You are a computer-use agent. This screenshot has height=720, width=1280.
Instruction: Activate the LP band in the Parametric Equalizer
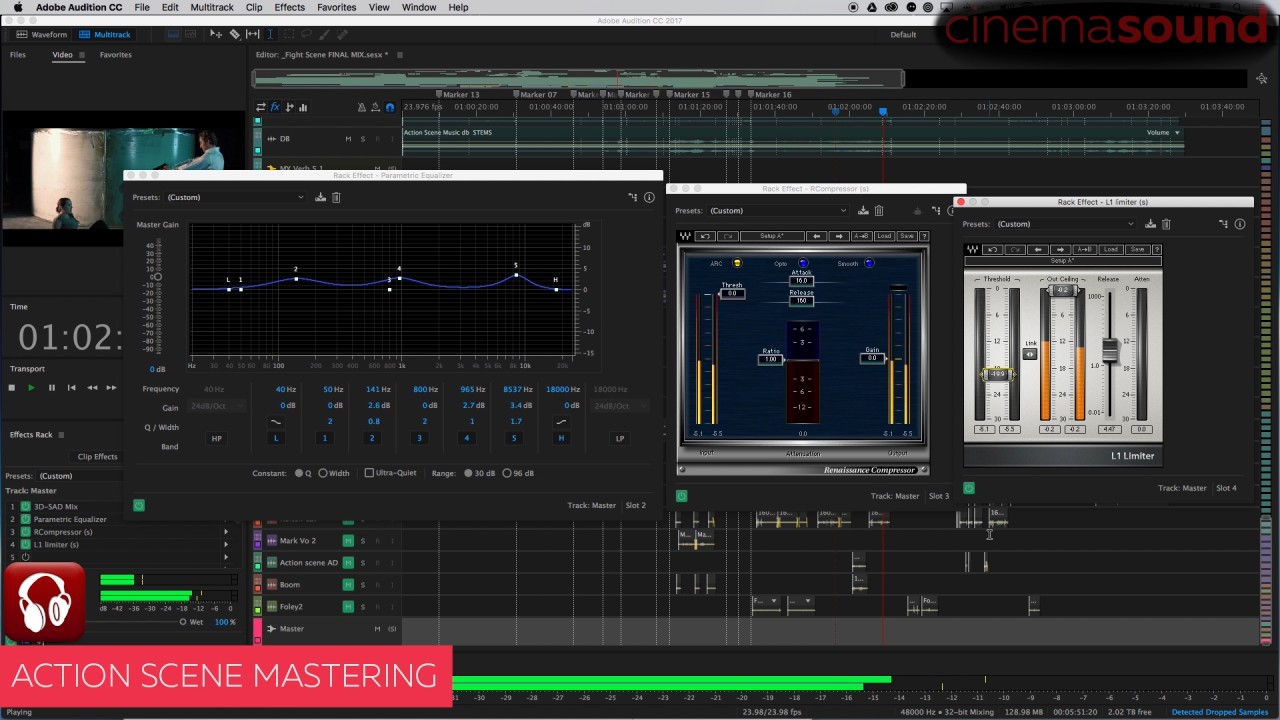(620, 438)
